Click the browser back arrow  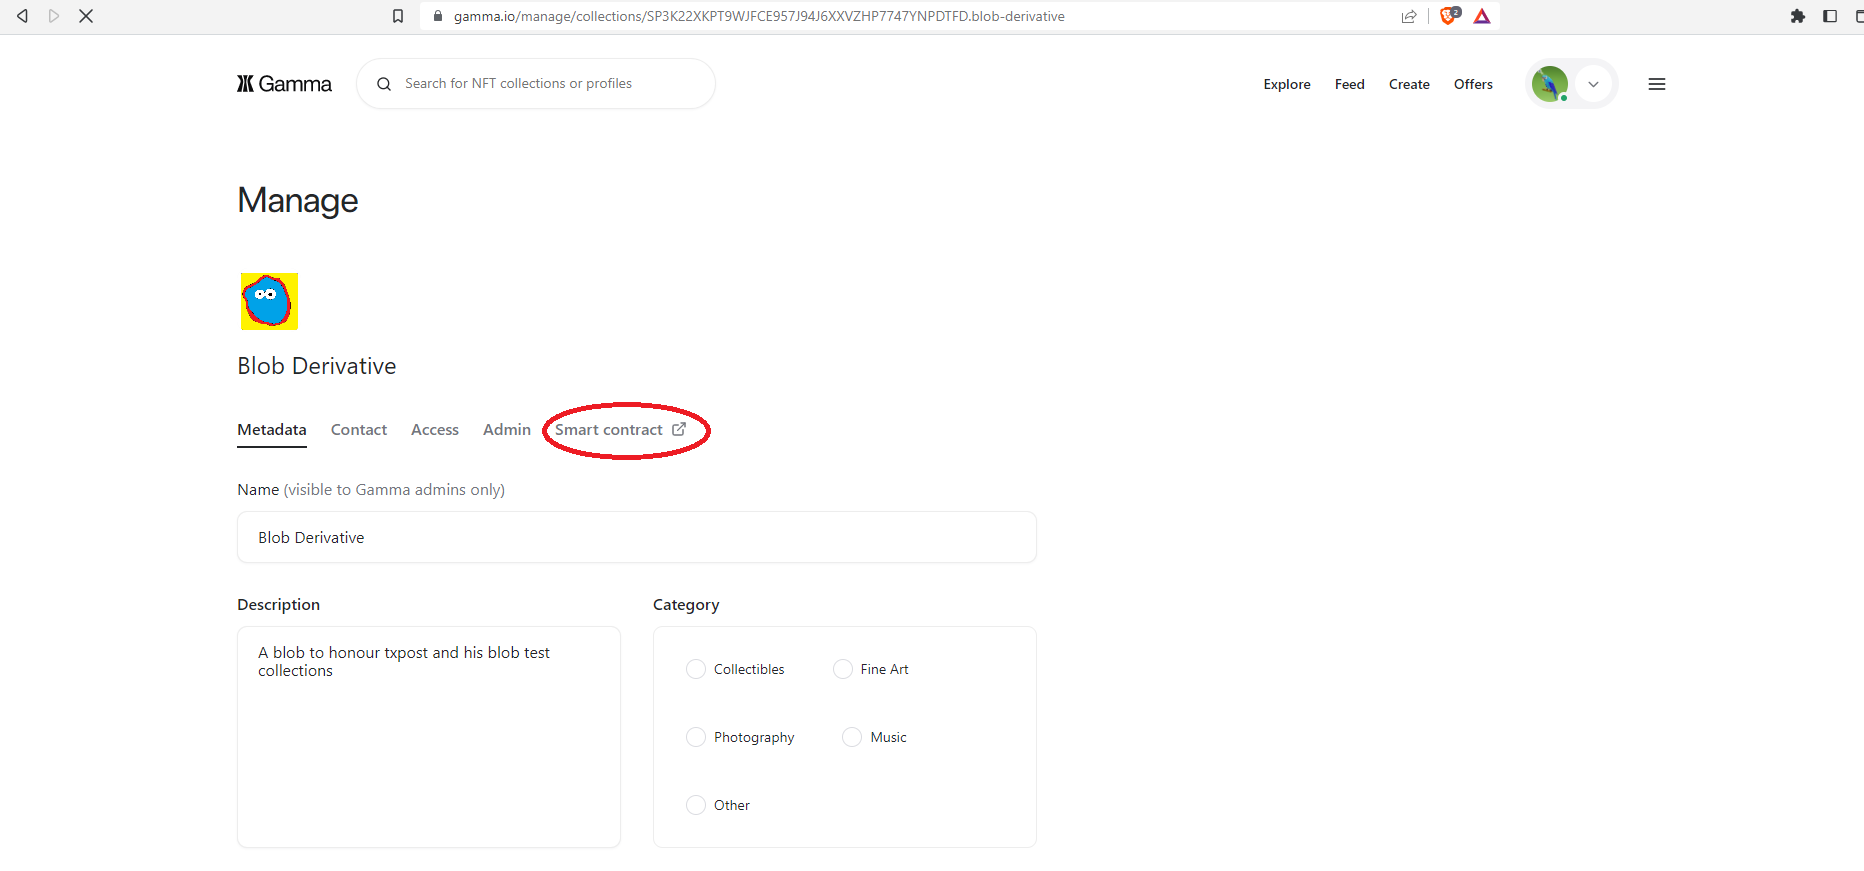click(22, 16)
